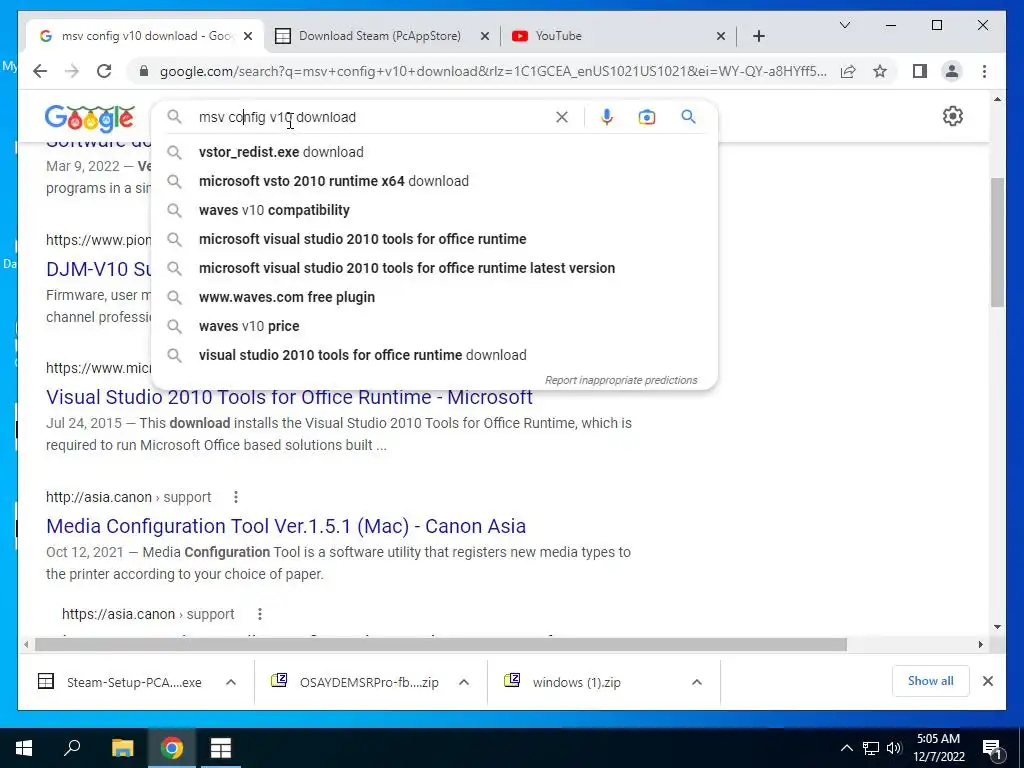
Task: Open taskbar clock and date
Action: (x=938, y=748)
